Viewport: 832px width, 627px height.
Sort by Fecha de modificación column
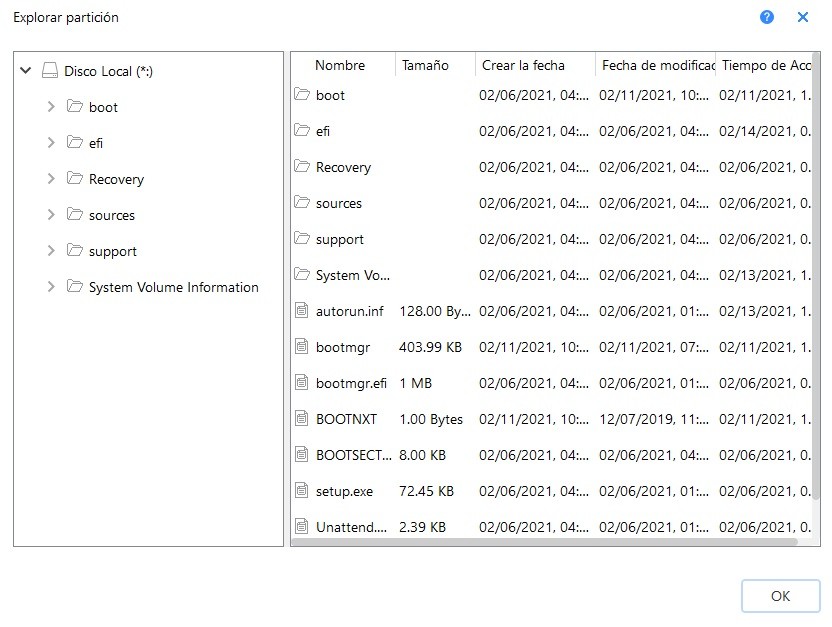point(656,65)
